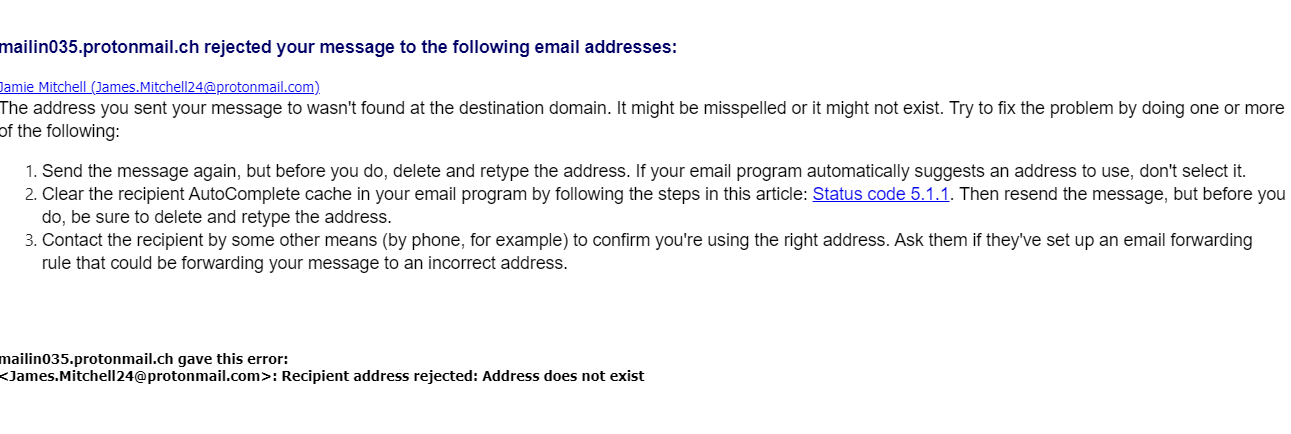Click the 'rule that could be forwarding' line
This screenshot has height=434, width=1291.
coord(304,264)
